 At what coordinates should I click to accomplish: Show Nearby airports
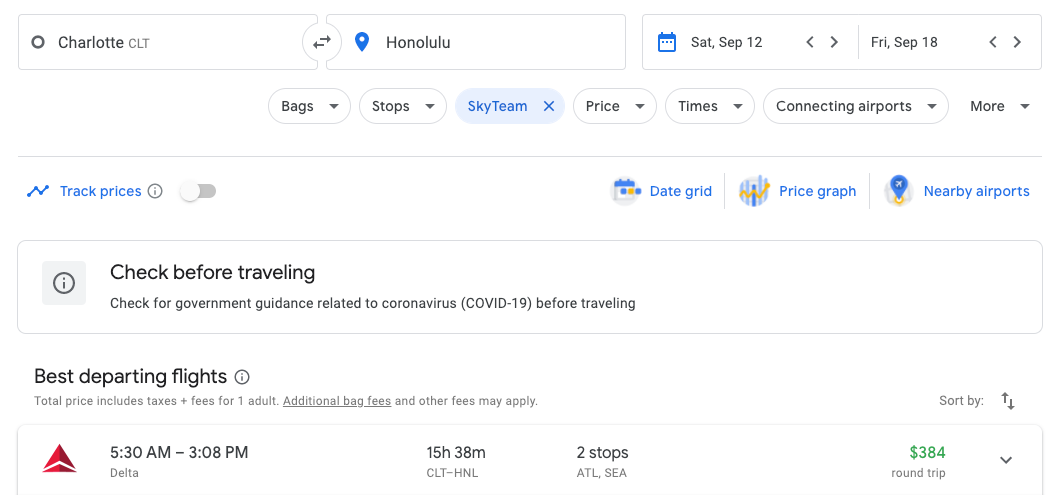958,191
